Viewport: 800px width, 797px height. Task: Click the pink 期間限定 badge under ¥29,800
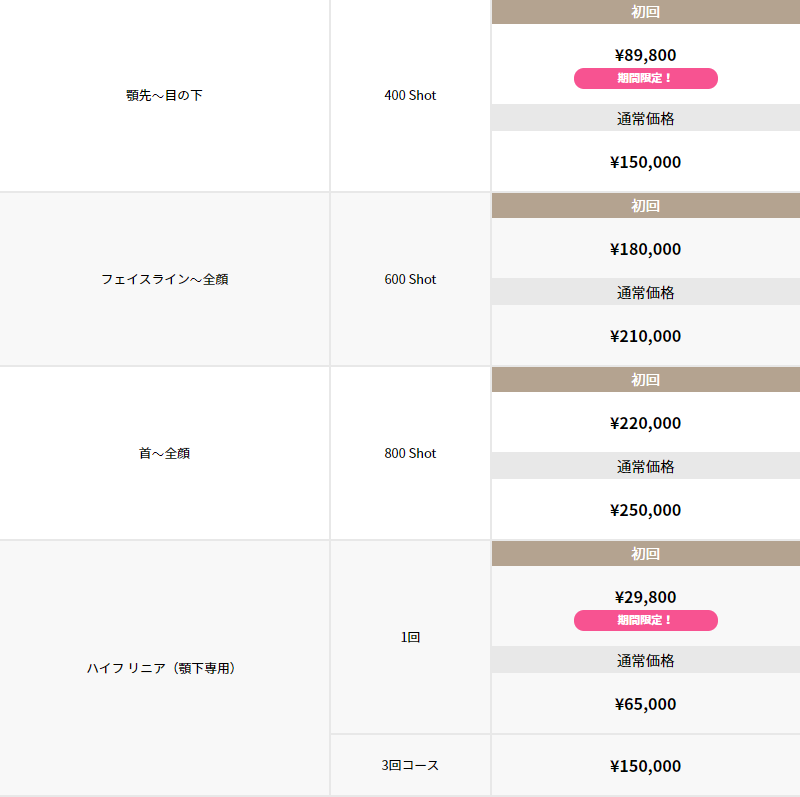tap(645, 620)
